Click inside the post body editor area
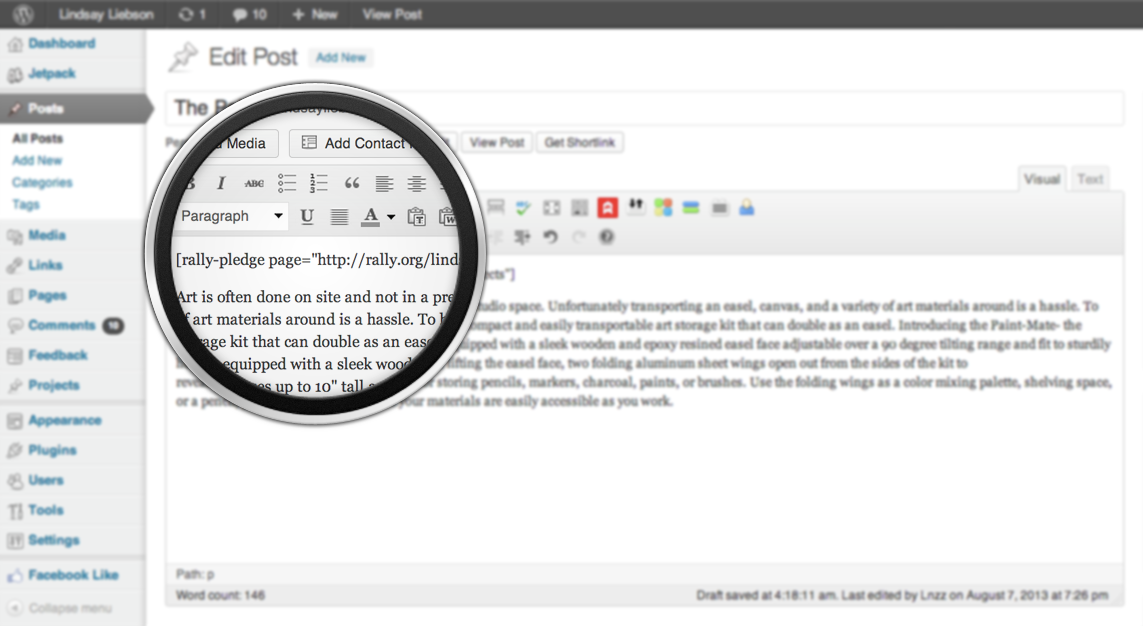The height and width of the screenshot is (626, 1143). (644, 408)
